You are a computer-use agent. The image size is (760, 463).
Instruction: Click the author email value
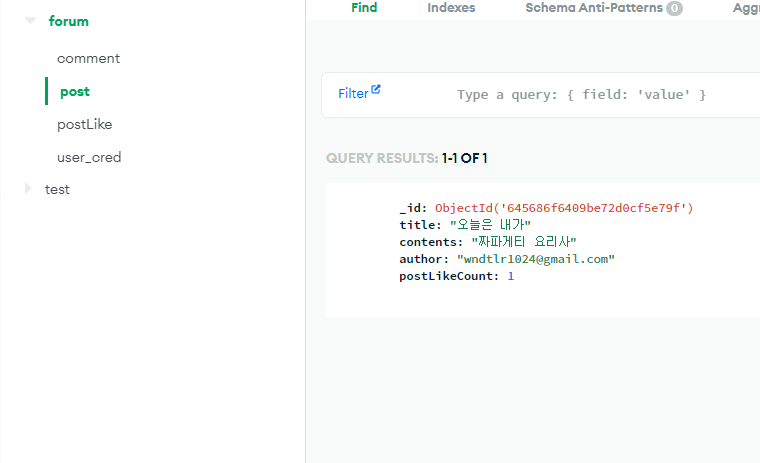tap(536, 259)
